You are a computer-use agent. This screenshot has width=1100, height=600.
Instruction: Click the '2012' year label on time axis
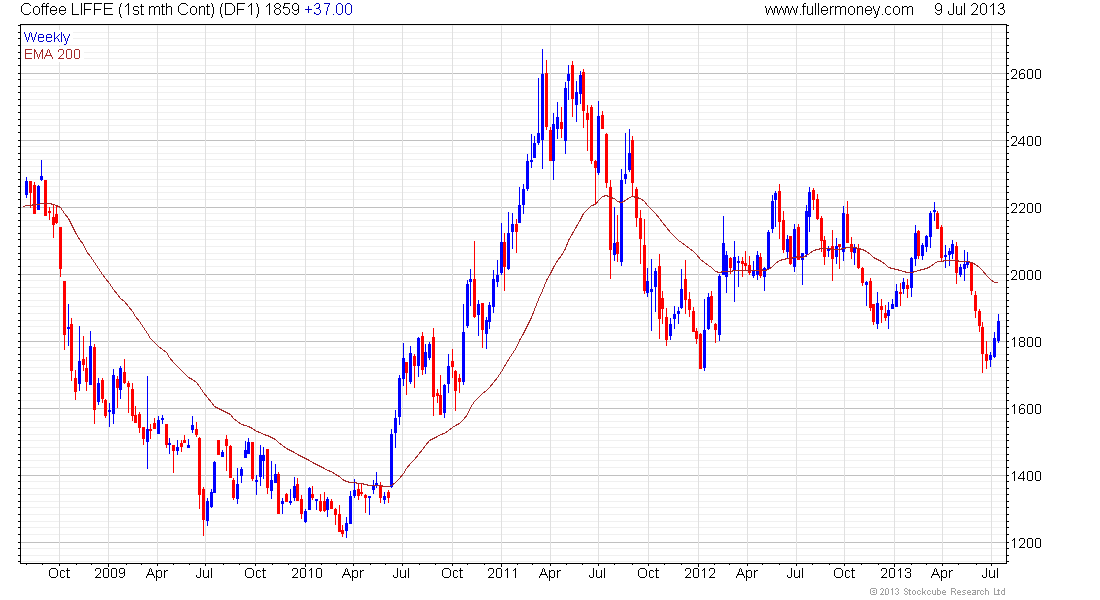[x=700, y=573]
